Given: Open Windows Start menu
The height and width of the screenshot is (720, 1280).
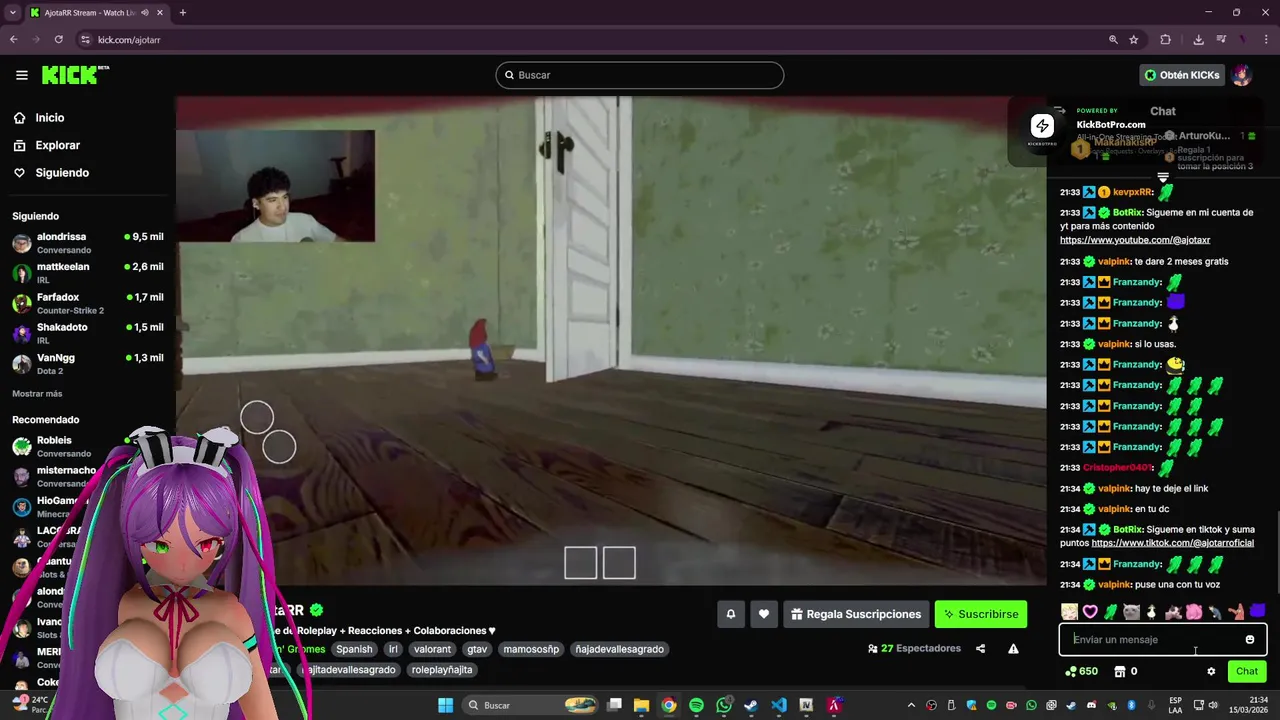Looking at the screenshot, I should (x=445, y=706).
